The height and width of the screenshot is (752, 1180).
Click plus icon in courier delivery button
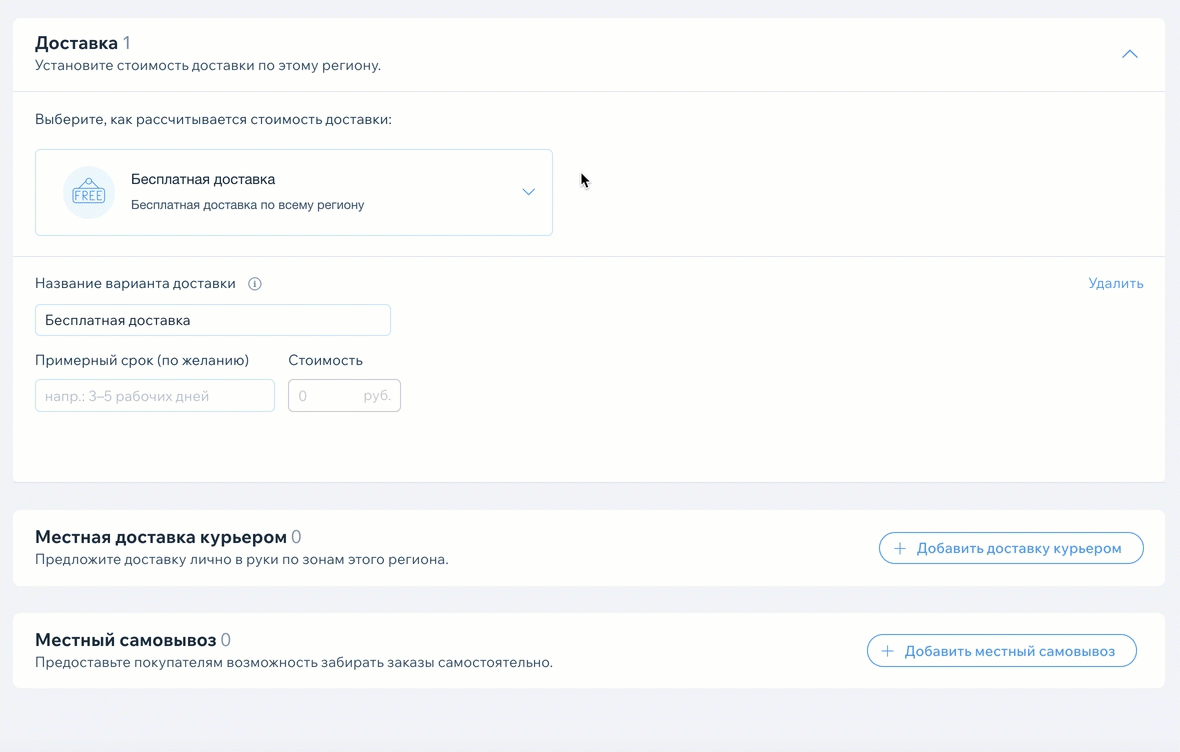(899, 548)
